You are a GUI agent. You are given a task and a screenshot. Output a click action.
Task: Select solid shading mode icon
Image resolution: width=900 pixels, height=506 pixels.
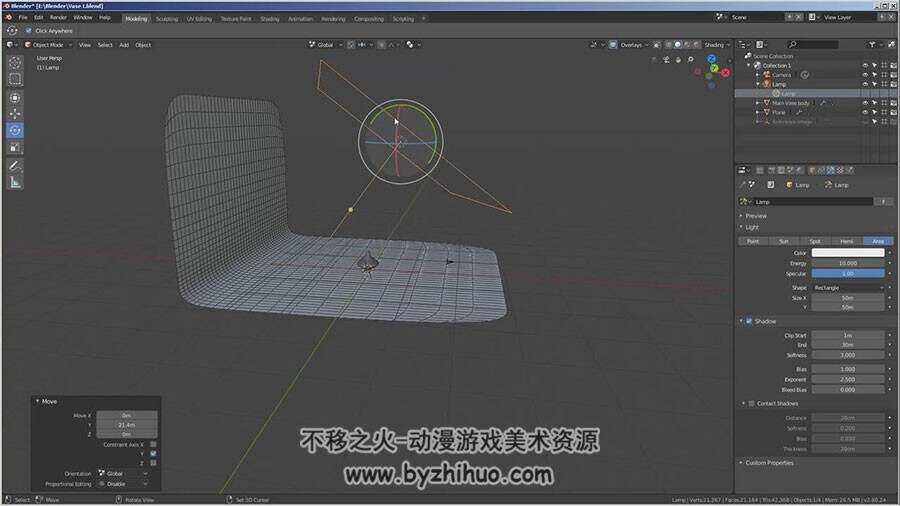point(678,44)
